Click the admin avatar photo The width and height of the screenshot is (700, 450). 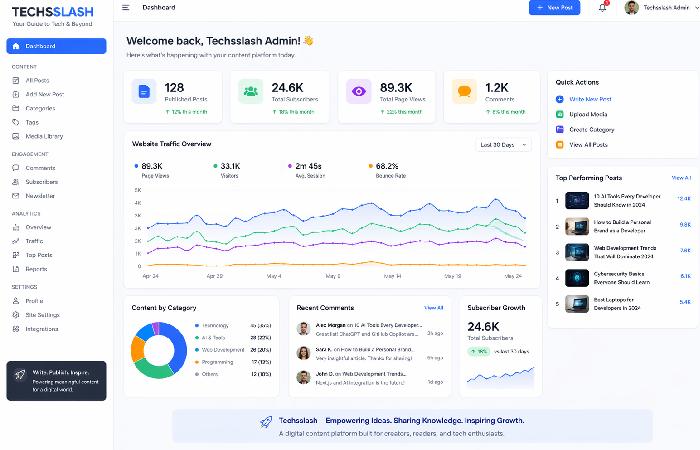point(631,8)
